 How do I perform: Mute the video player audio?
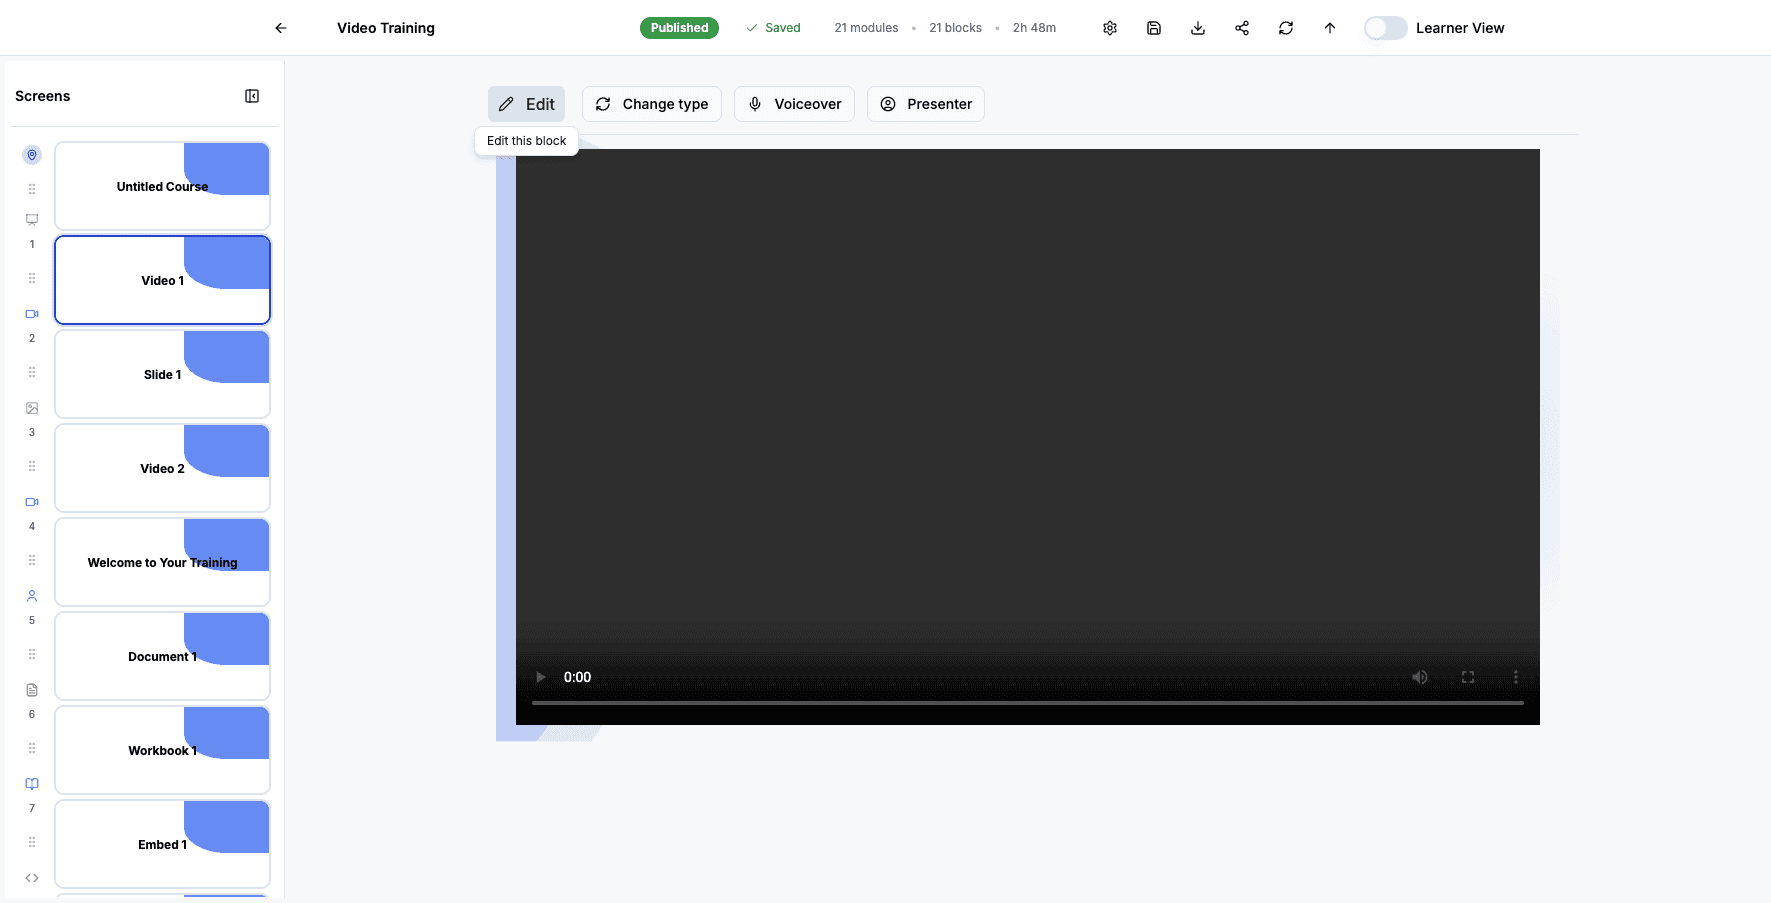pos(1420,677)
